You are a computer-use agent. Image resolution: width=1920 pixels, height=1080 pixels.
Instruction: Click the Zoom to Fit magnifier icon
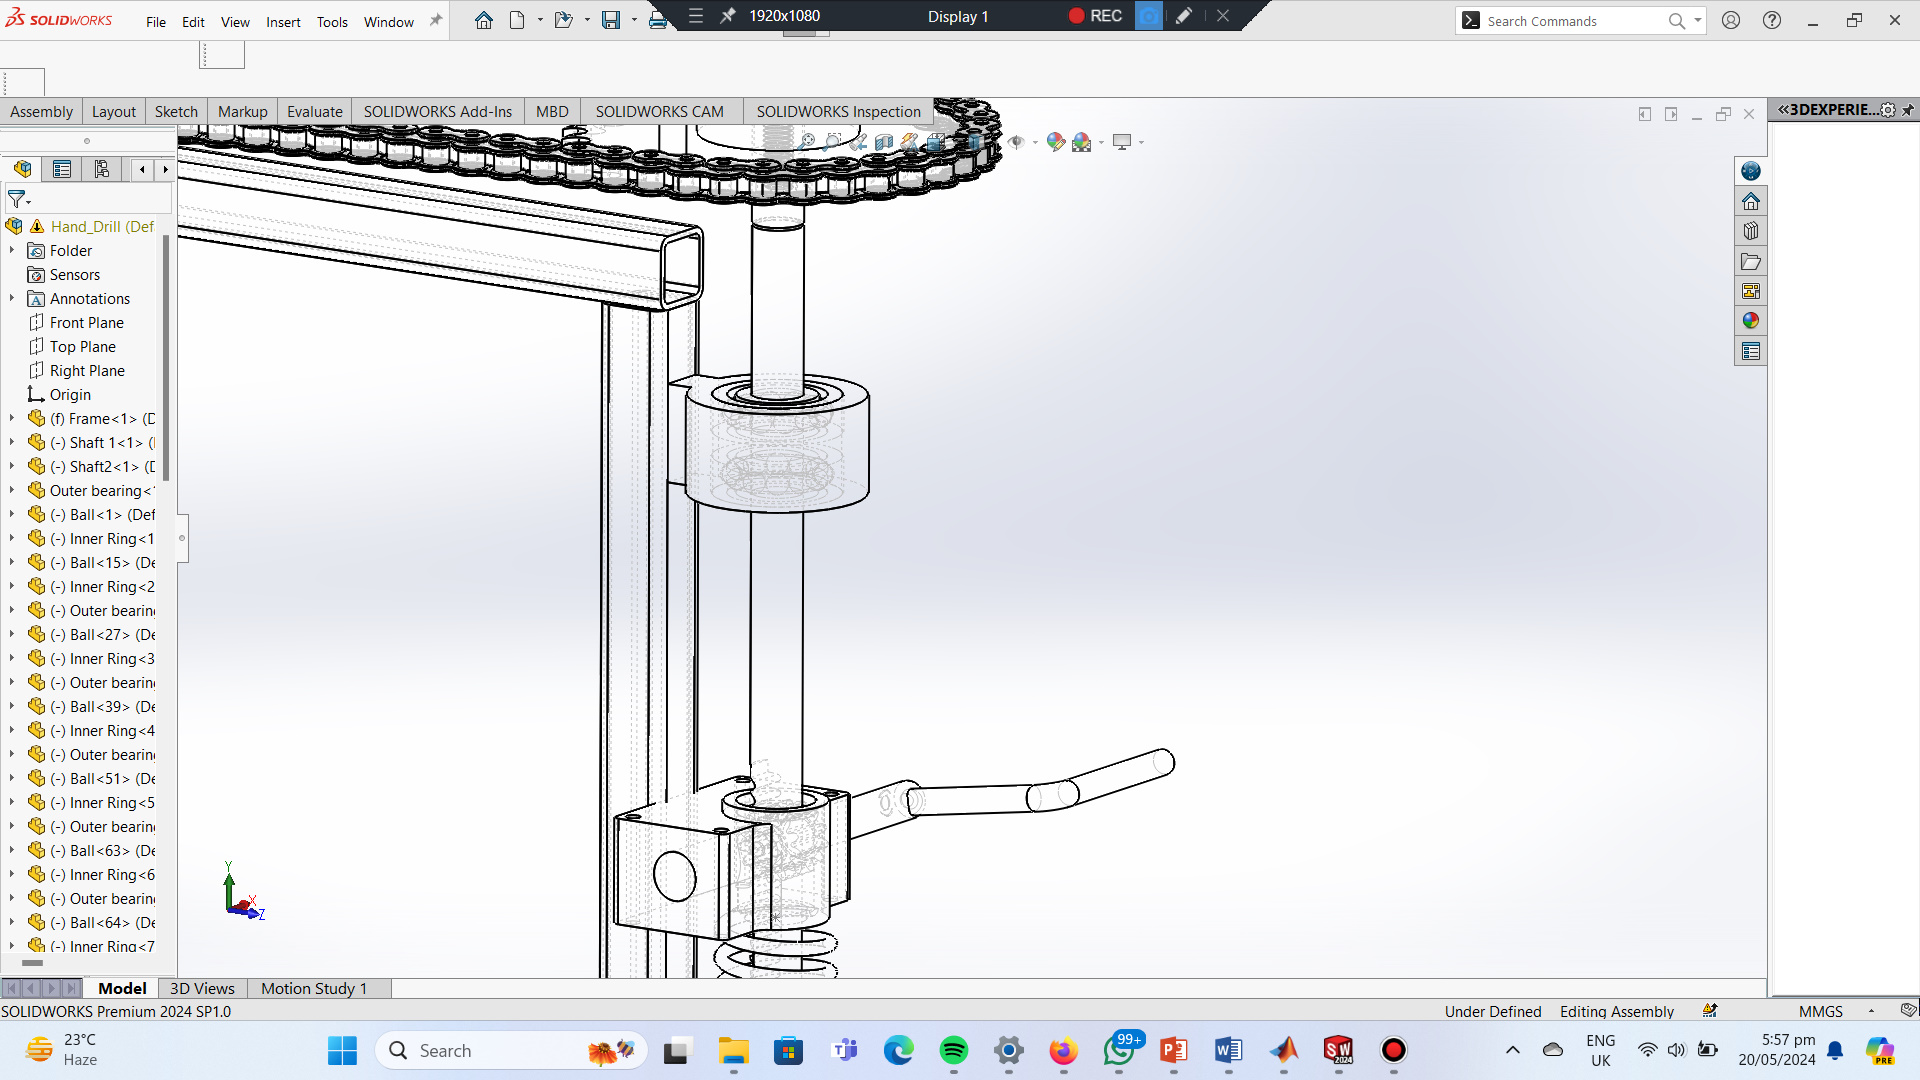pyautogui.click(x=806, y=142)
